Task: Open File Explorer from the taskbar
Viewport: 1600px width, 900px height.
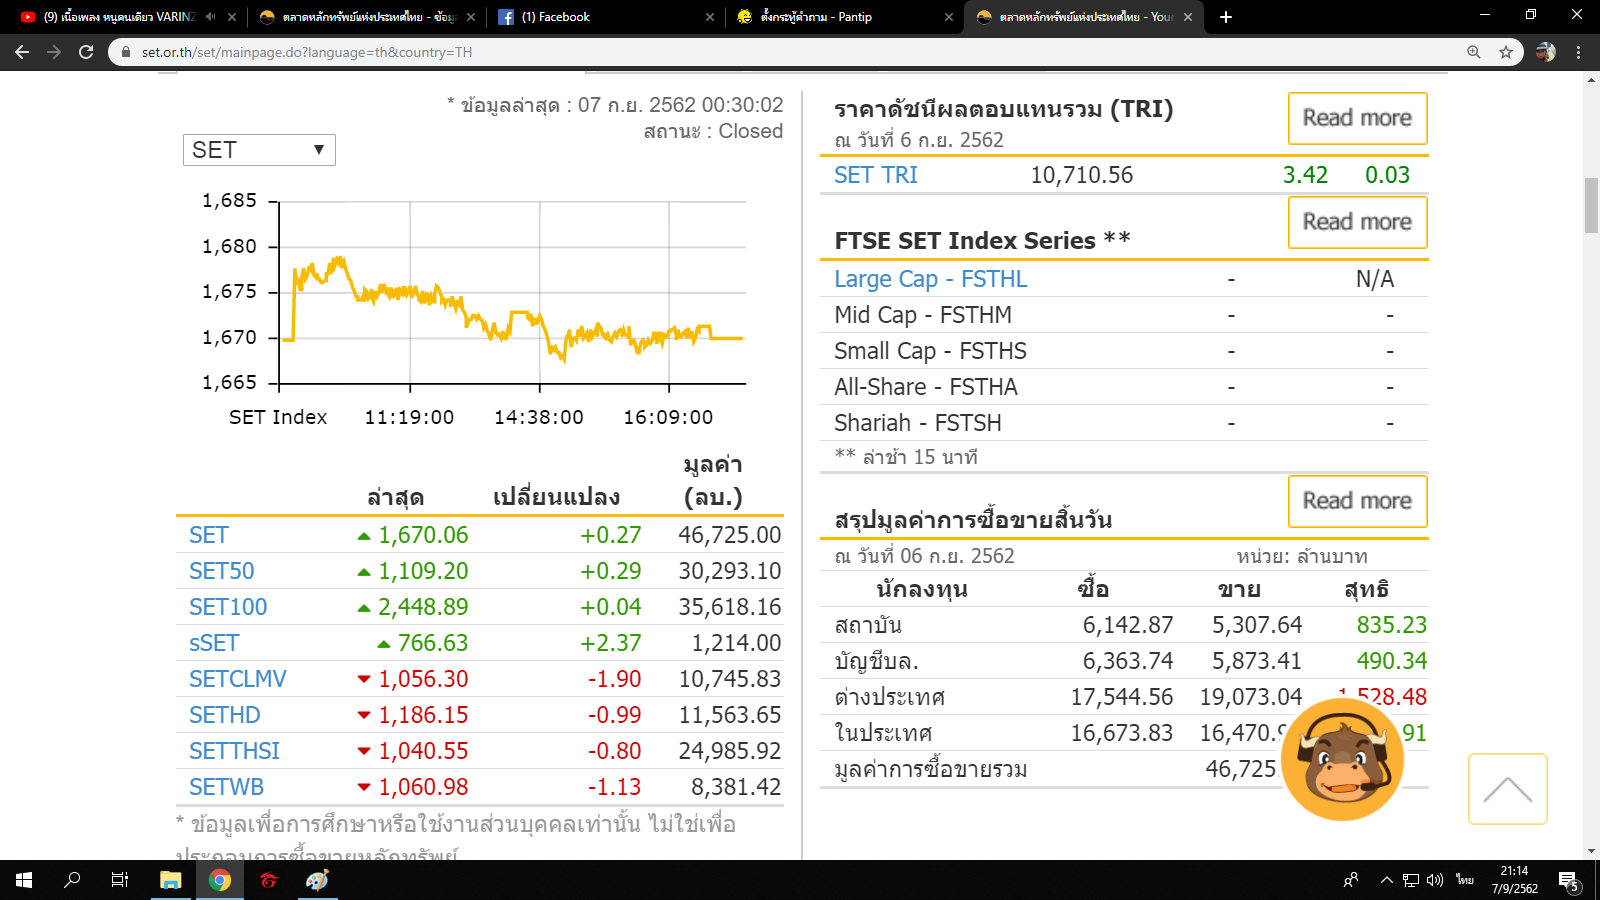Action: (171, 880)
